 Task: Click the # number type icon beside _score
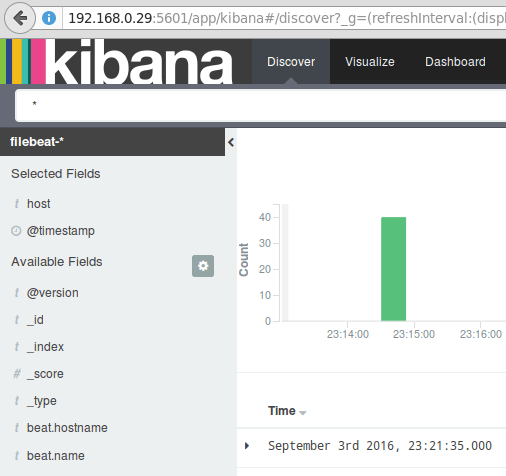(17, 374)
